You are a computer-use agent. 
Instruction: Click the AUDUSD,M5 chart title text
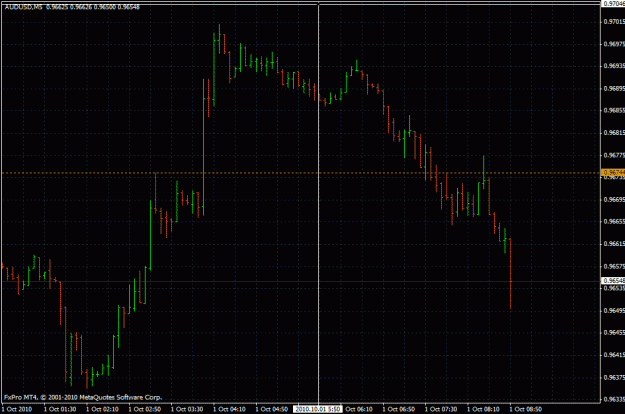[24, 7]
